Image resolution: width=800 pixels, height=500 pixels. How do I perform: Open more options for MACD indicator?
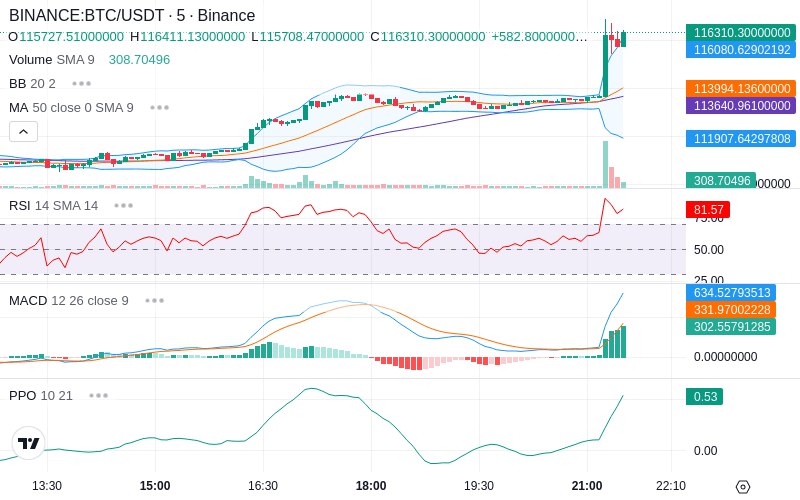(x=155, y=301)
